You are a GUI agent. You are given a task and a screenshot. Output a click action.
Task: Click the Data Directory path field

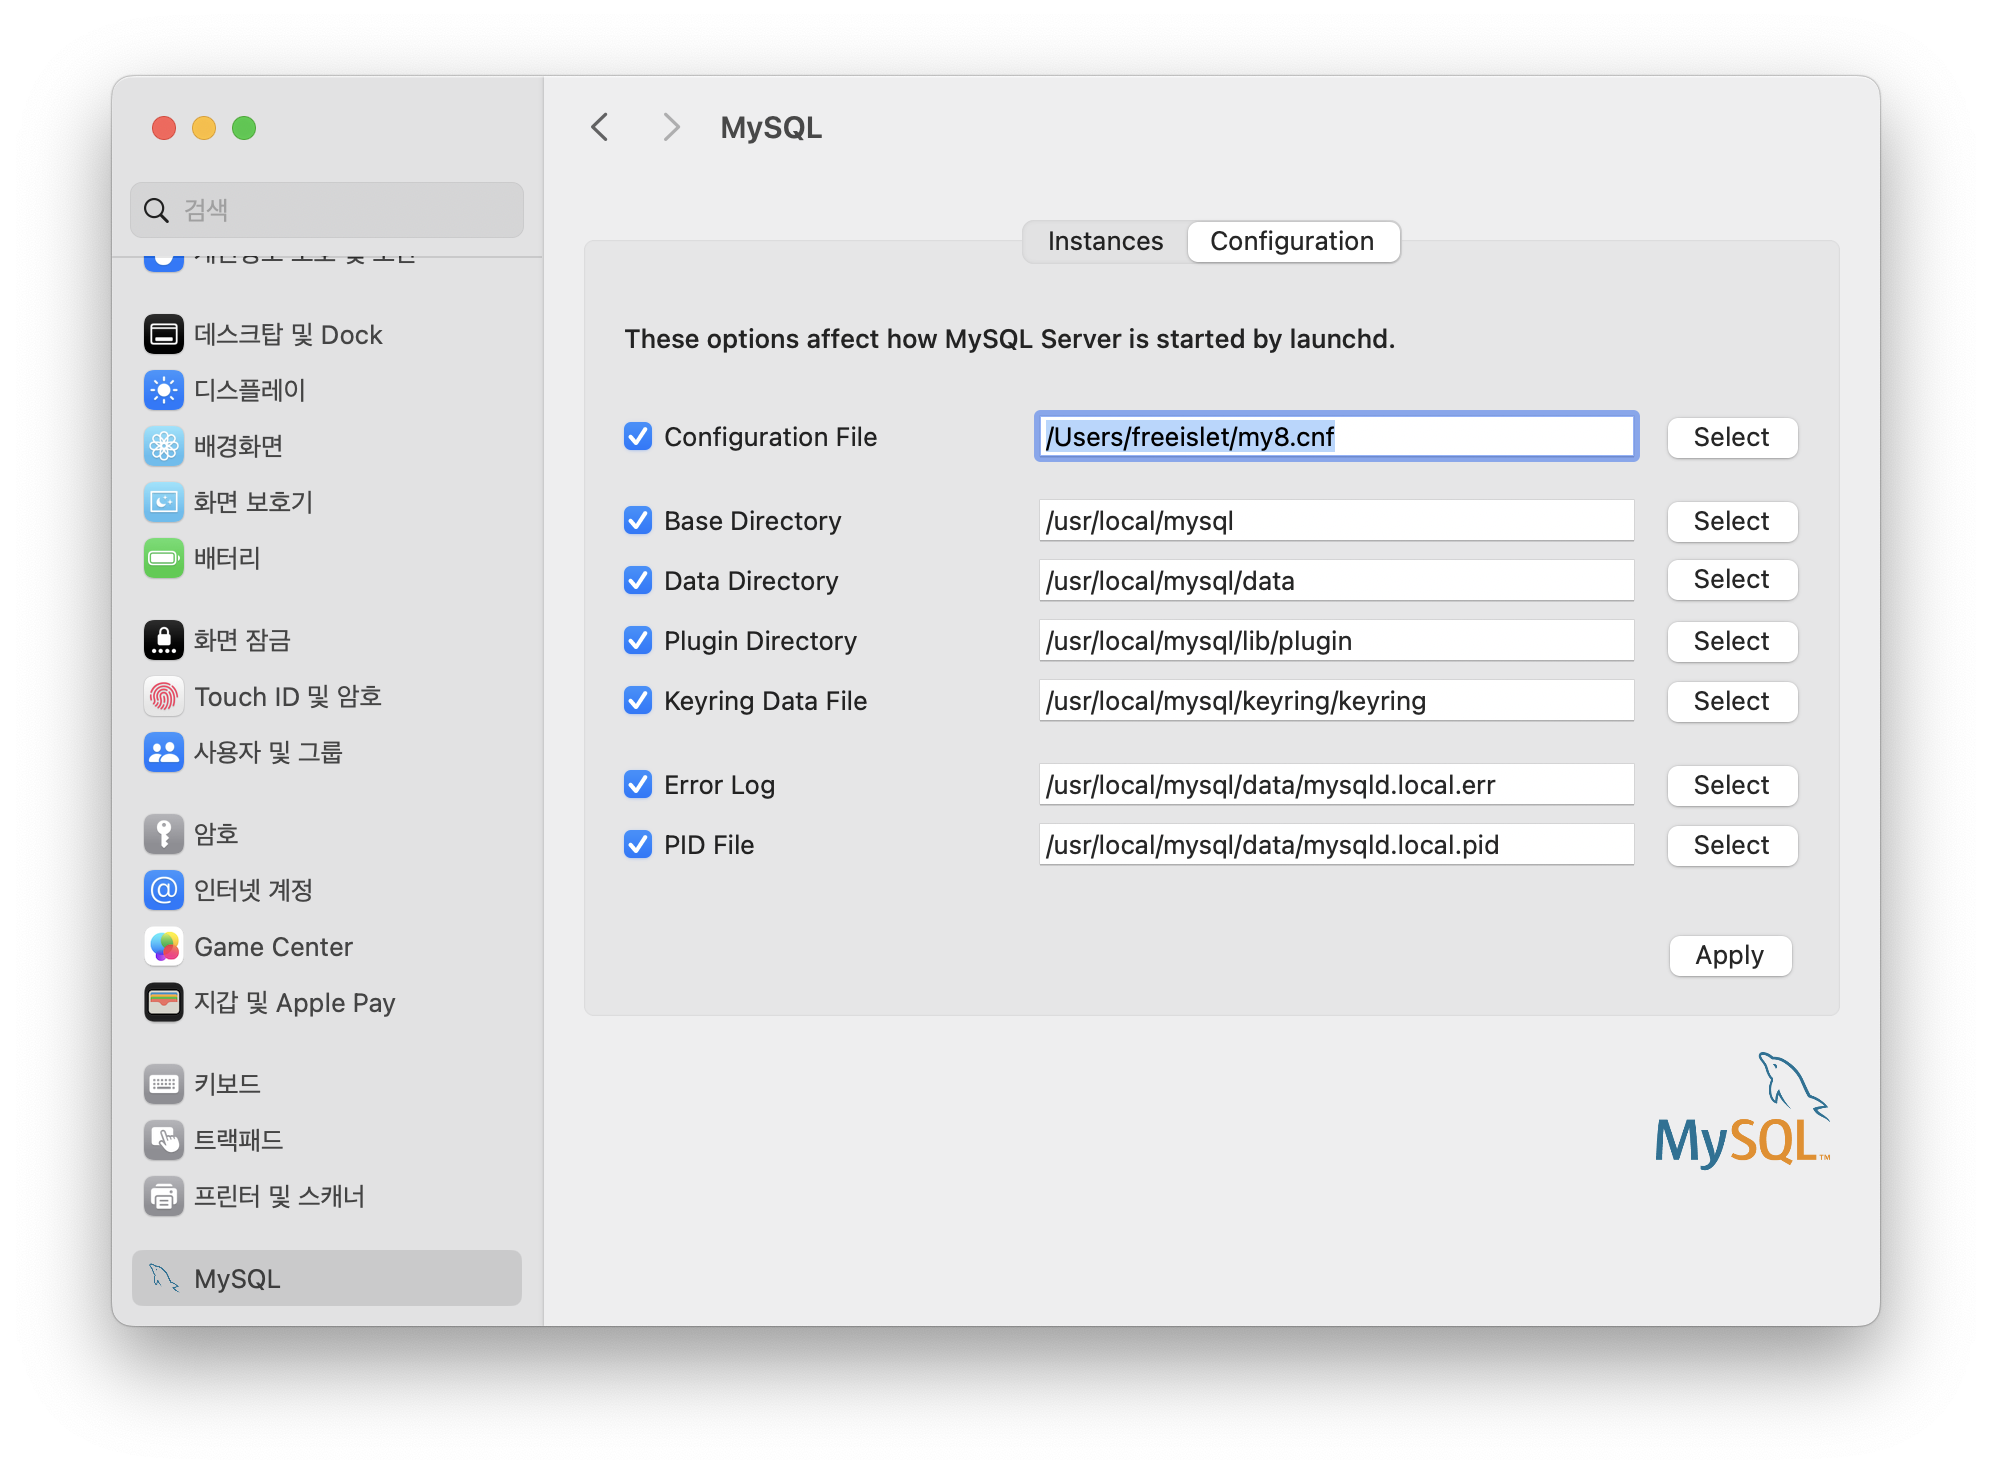pyautogui.click(x=1336, y=580)
